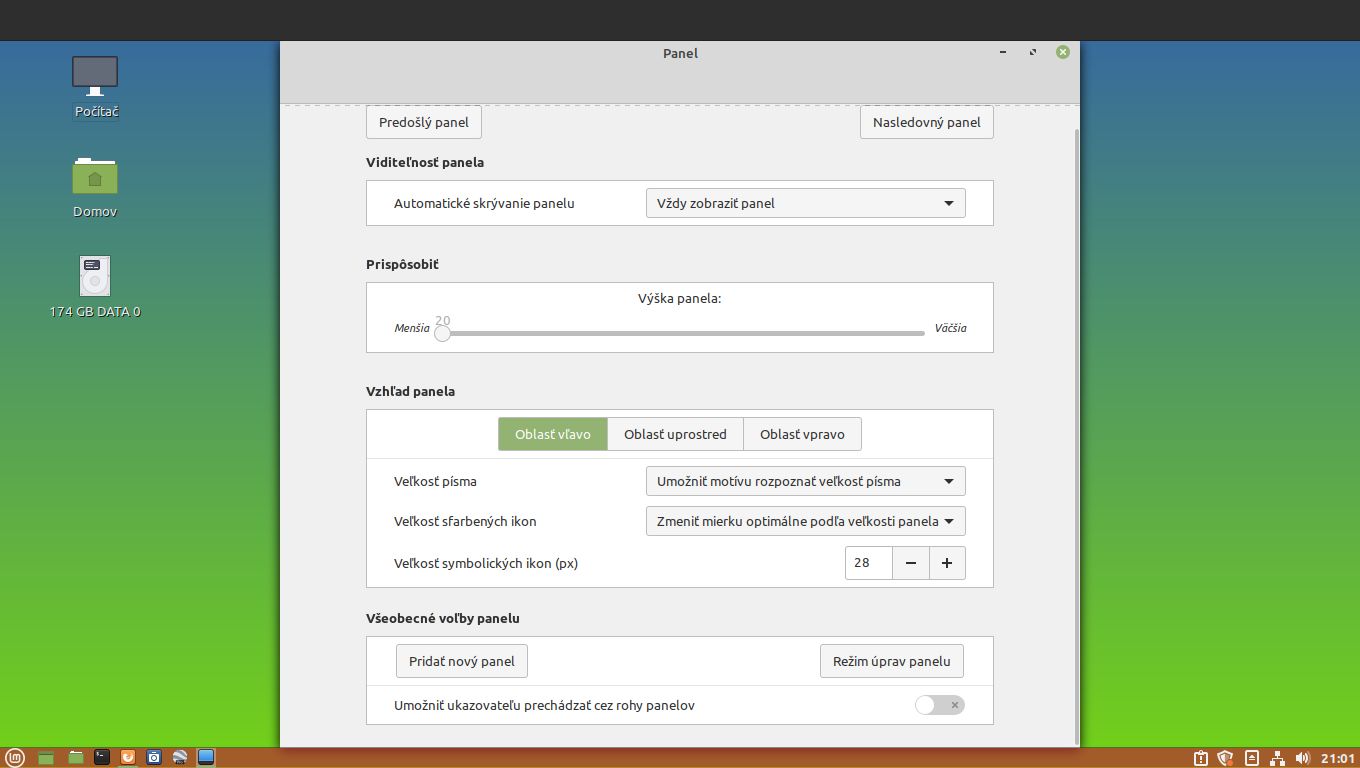Increase symbolic icon size with plus button
Screen dimensions: 1360x768
[x=947, y=563]
